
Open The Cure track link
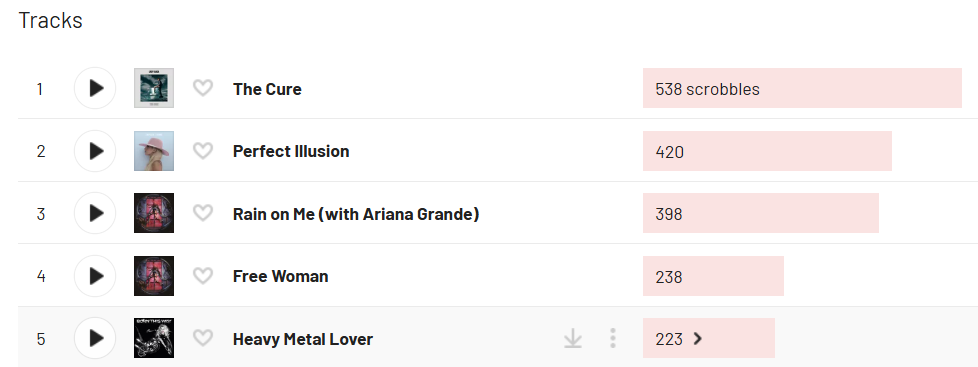click(x=267, y=89)
